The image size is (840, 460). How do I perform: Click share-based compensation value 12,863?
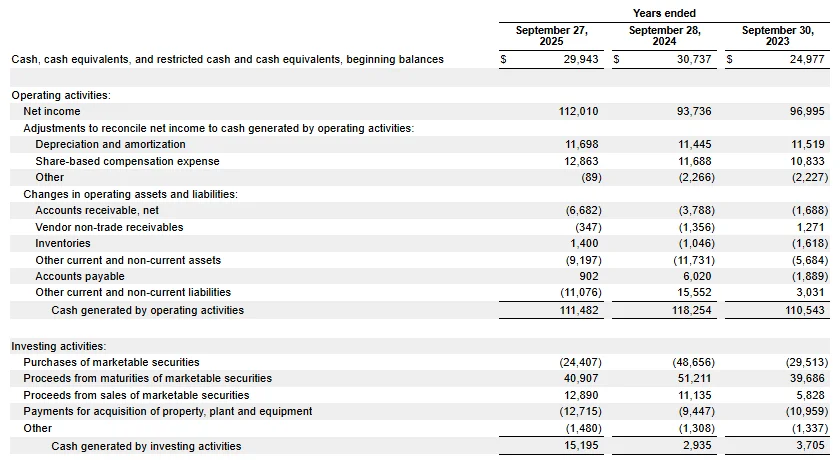pyautogui.click(x=581, y=161)
